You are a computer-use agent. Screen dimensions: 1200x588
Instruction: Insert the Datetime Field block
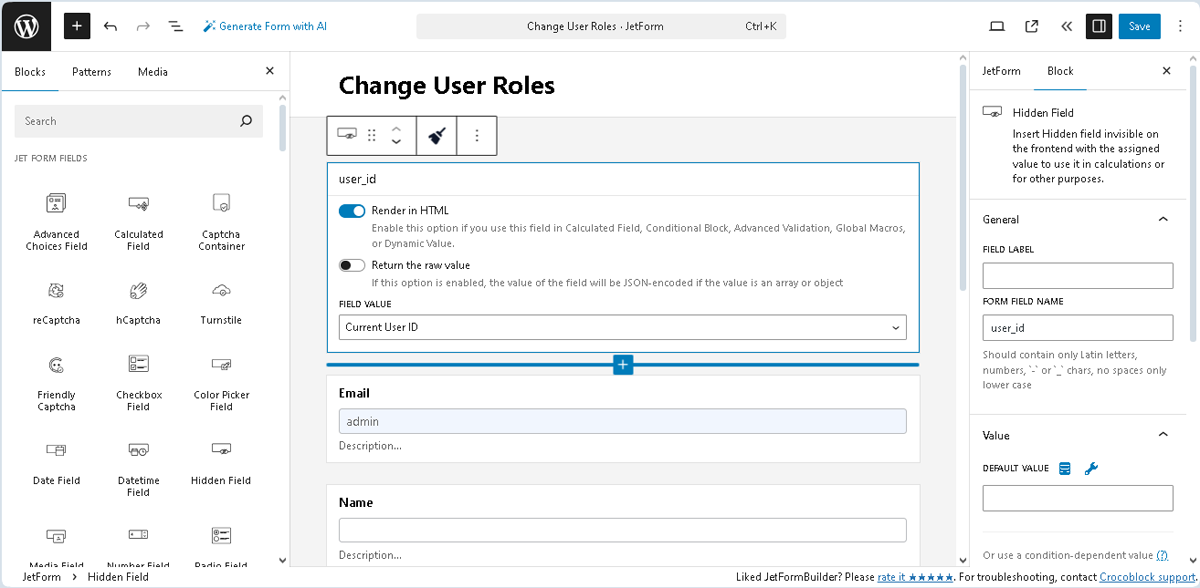(138, 468)
